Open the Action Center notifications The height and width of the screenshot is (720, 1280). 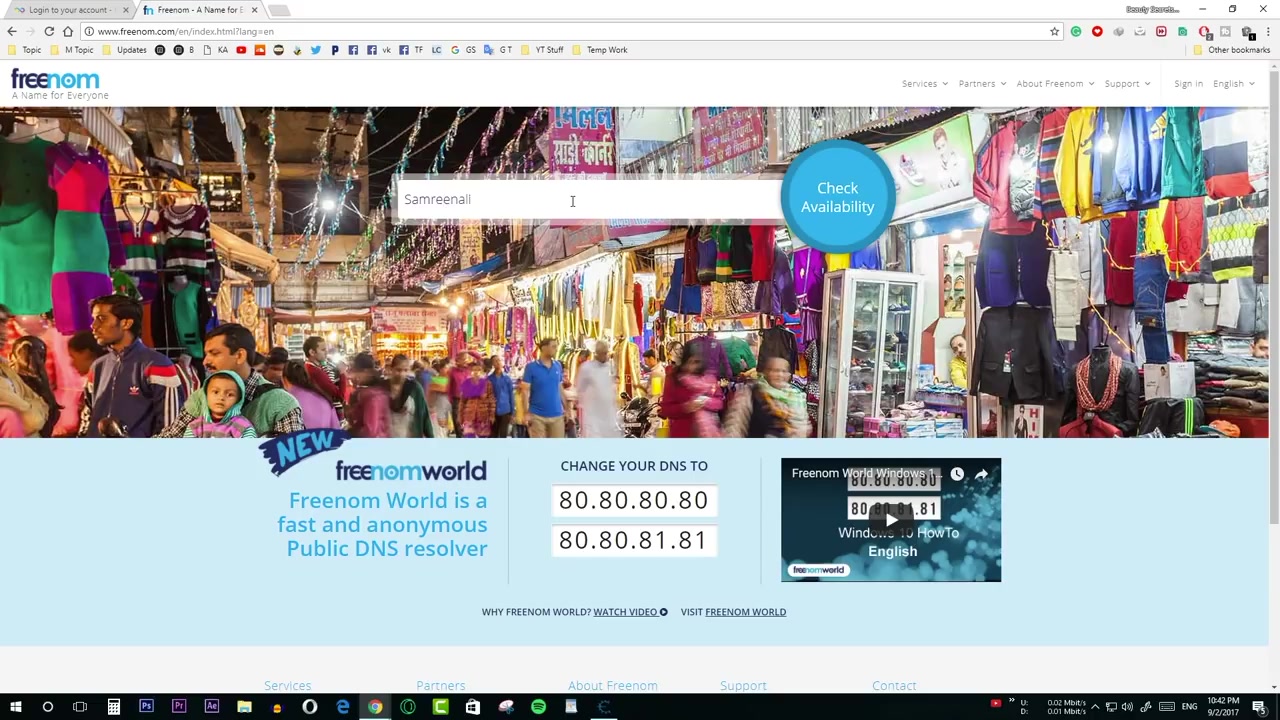pos(1259,707)
